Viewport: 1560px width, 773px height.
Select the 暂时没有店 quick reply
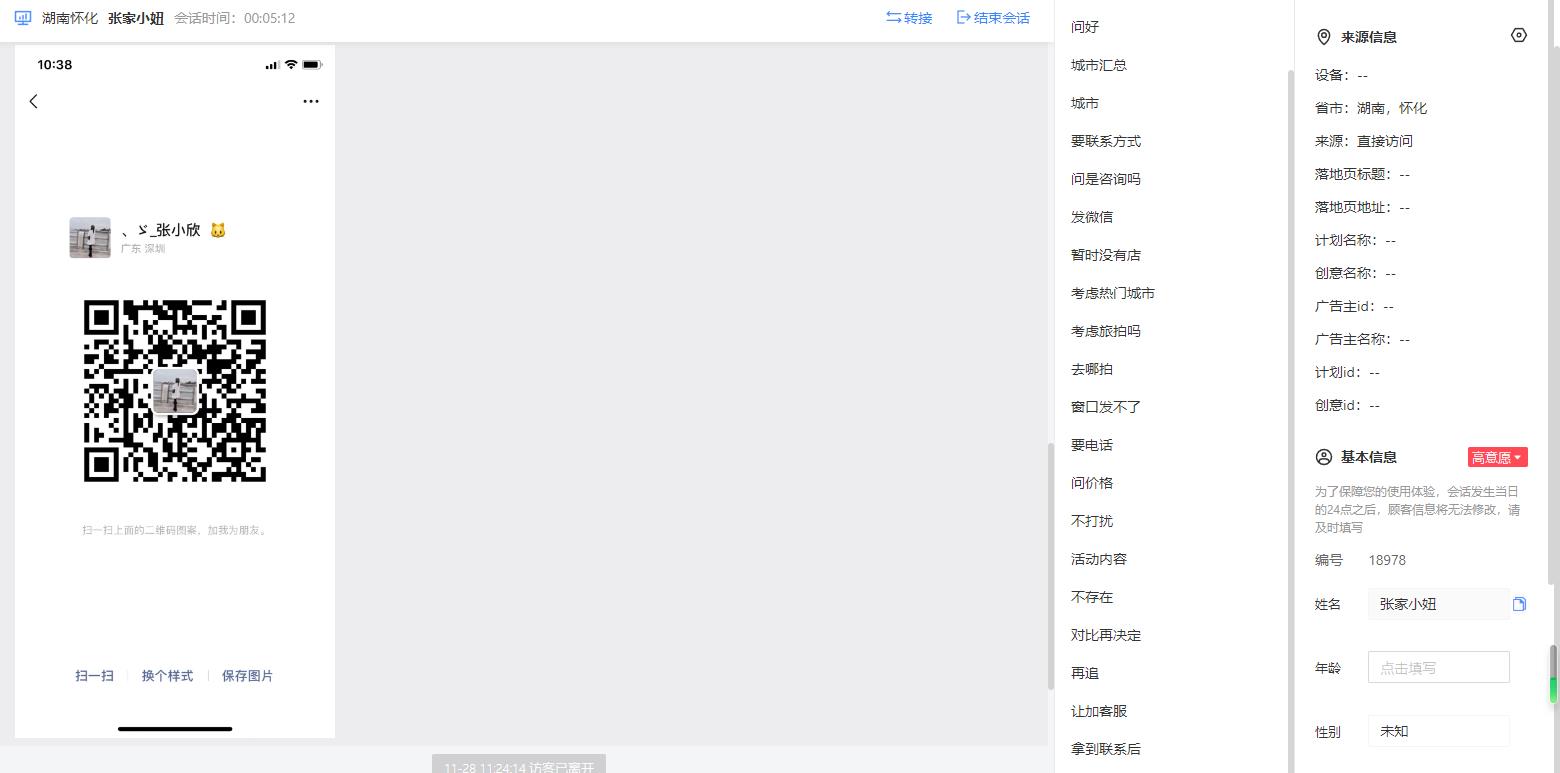[x=1106, y=255]
